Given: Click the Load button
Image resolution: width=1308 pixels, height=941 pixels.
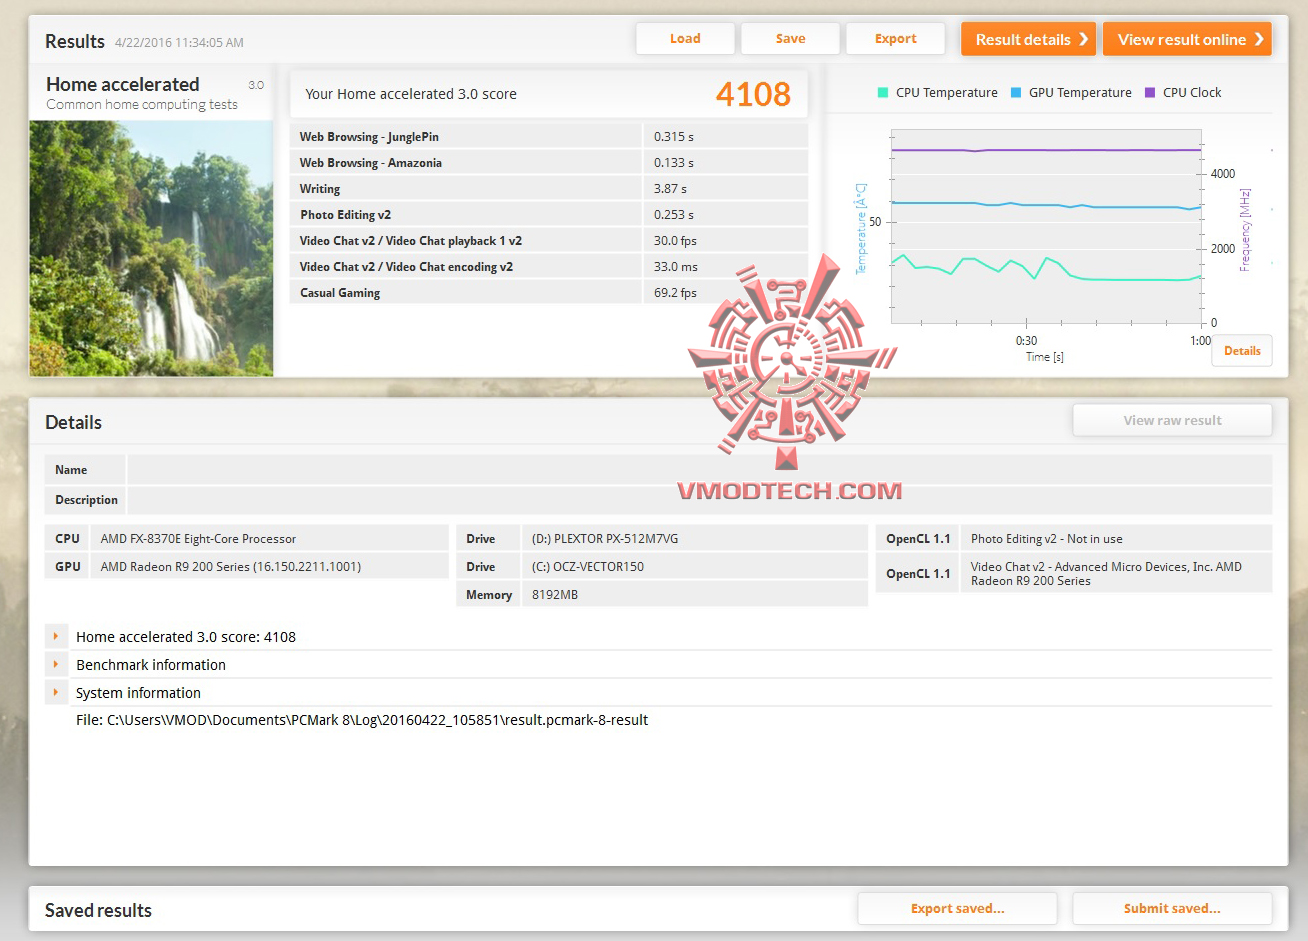Looking at the screenshot, I should 685,39.
